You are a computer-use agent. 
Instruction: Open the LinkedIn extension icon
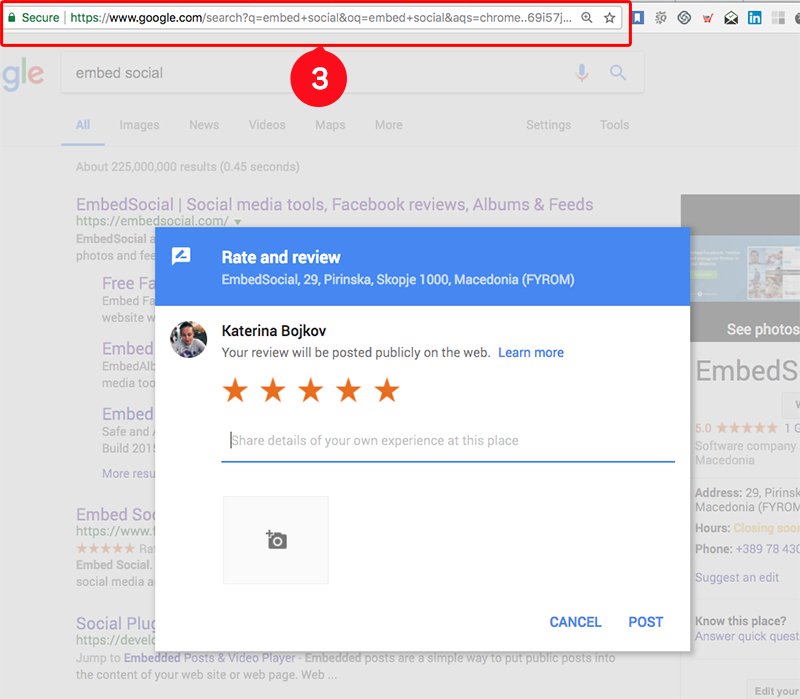tap(755, 18)
